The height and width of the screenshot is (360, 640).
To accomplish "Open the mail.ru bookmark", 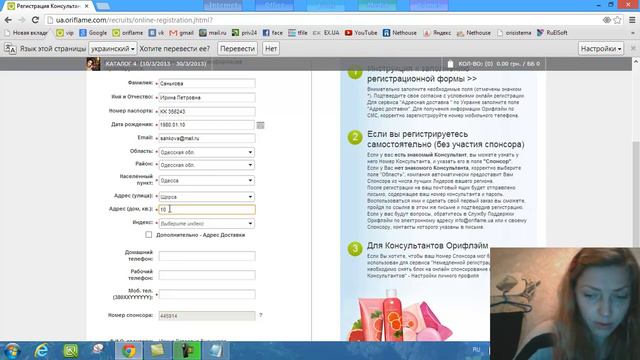I will [213, 33].
